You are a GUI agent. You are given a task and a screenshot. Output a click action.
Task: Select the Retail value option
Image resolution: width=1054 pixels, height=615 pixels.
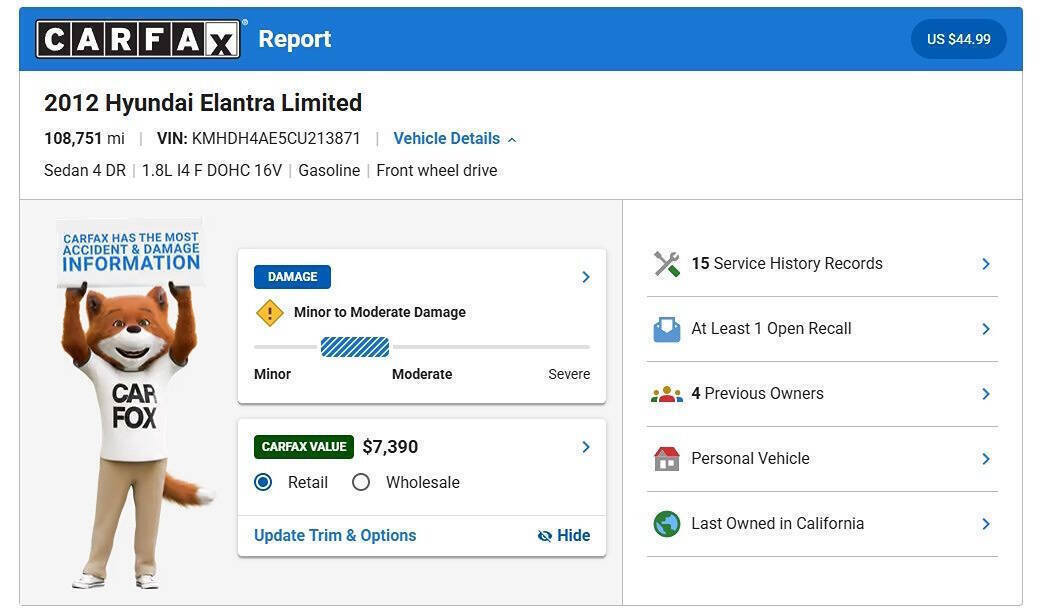click(264, 483)
